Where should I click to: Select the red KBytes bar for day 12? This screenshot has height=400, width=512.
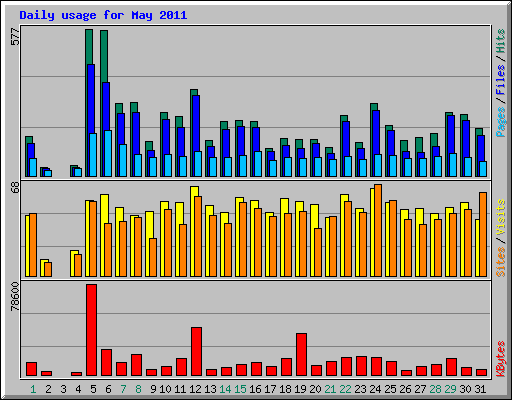(x=197, y=351)
